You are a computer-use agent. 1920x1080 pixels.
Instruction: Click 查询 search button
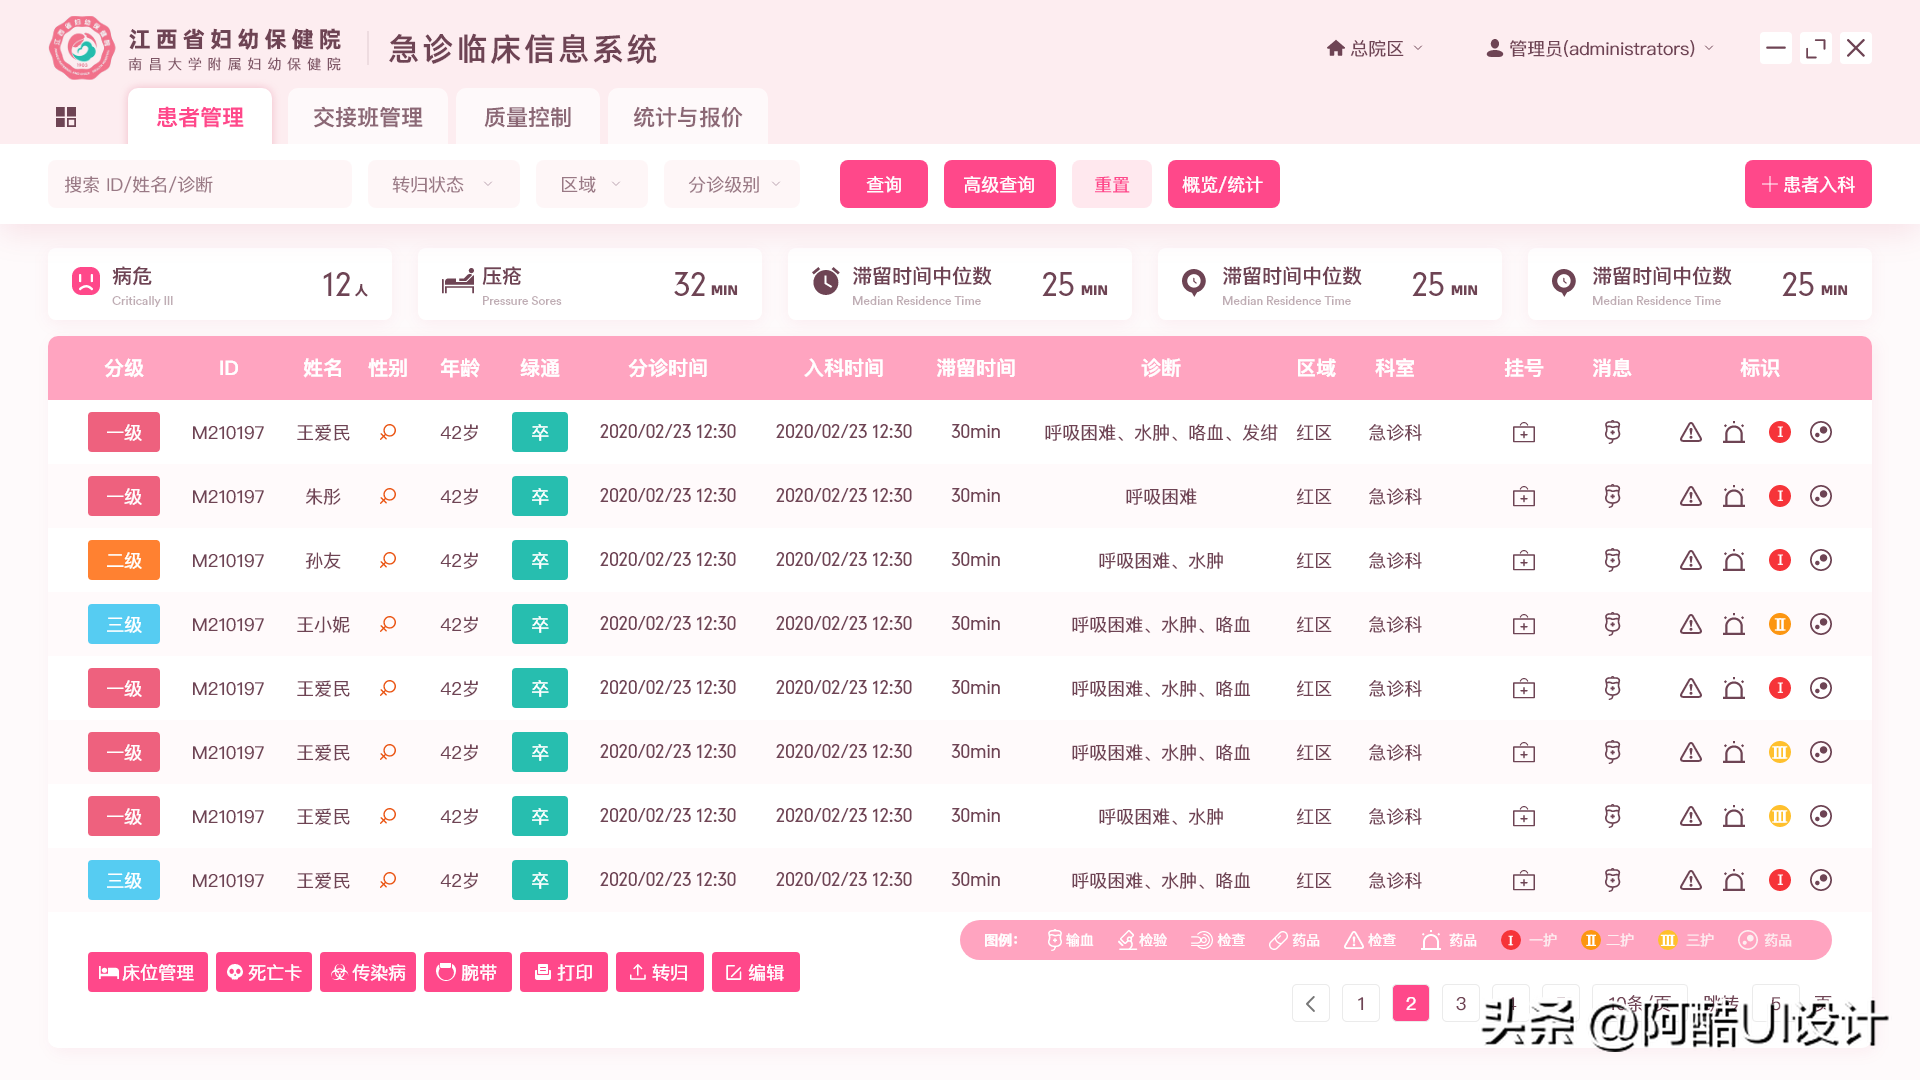884,184
